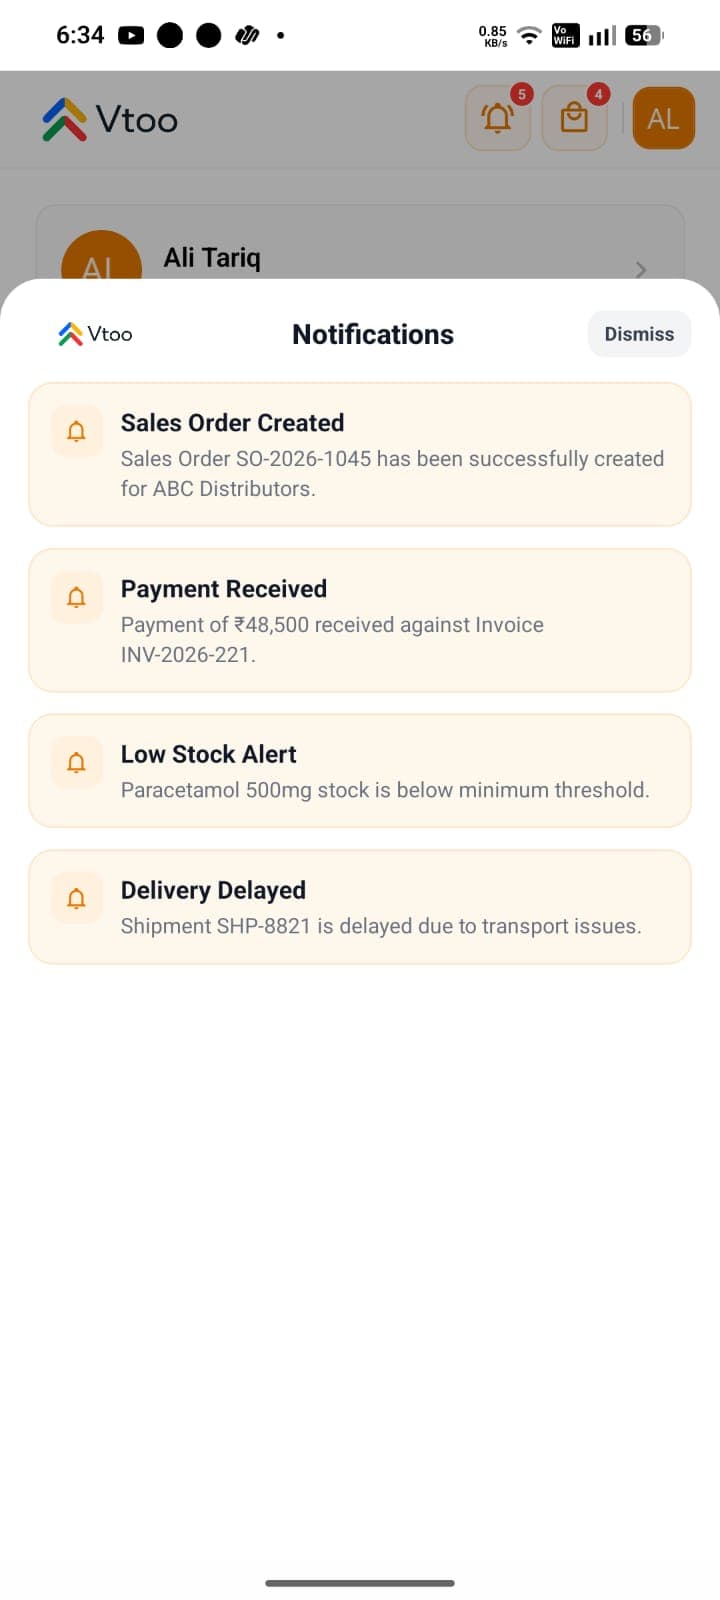Tap the bell icon on Low Stock Alert
The image size is (720, 1600).
tap(76, 763)
